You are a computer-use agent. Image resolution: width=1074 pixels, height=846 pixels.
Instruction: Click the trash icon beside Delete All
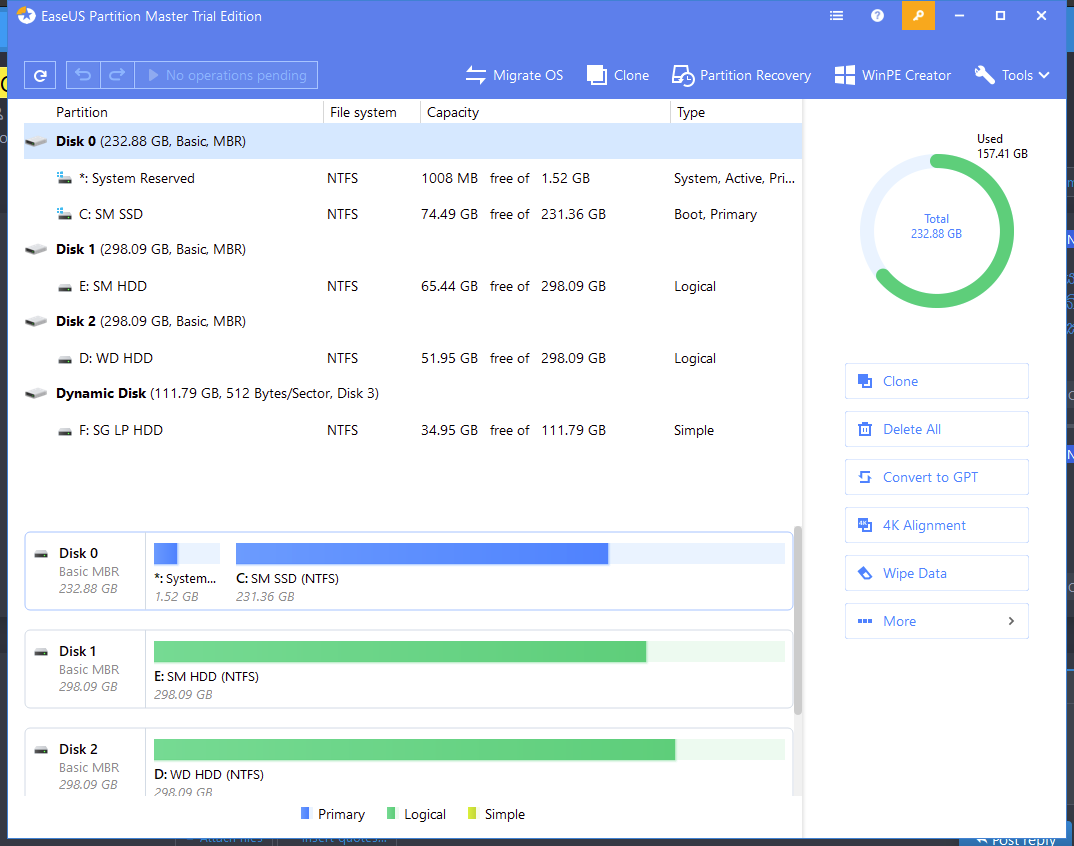point(865,429)
